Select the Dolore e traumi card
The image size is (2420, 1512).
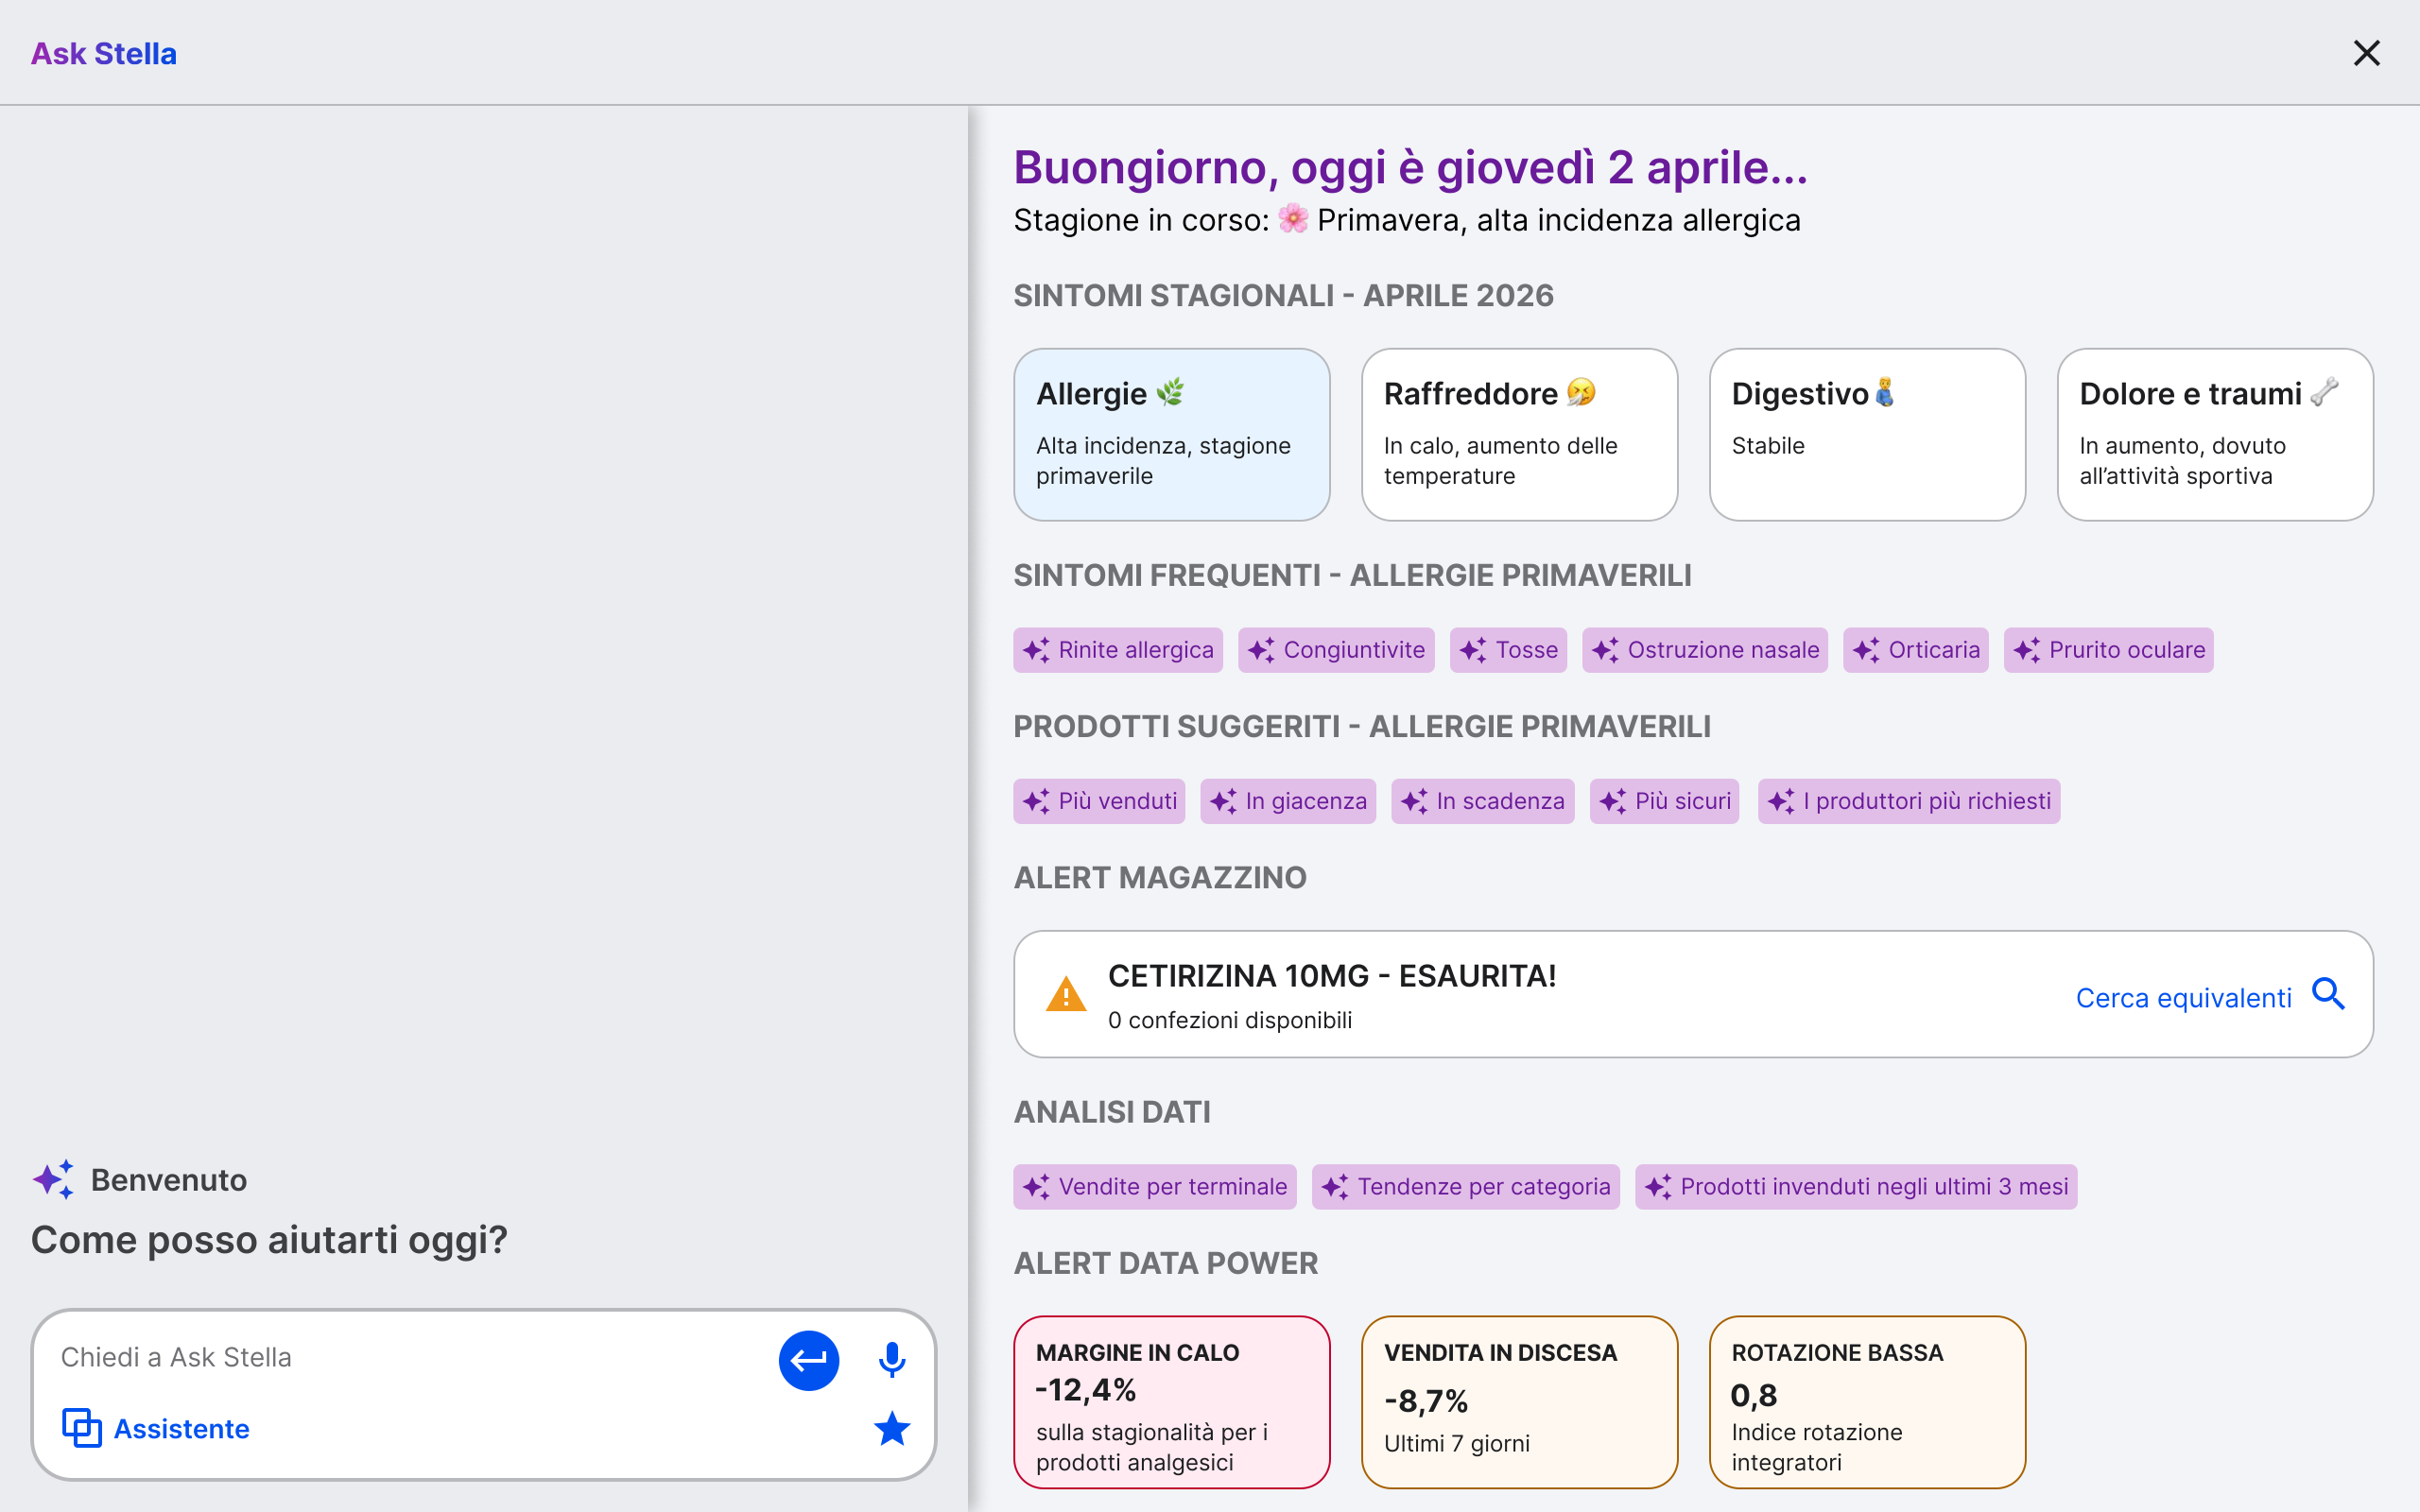(x=2215, y=434)
